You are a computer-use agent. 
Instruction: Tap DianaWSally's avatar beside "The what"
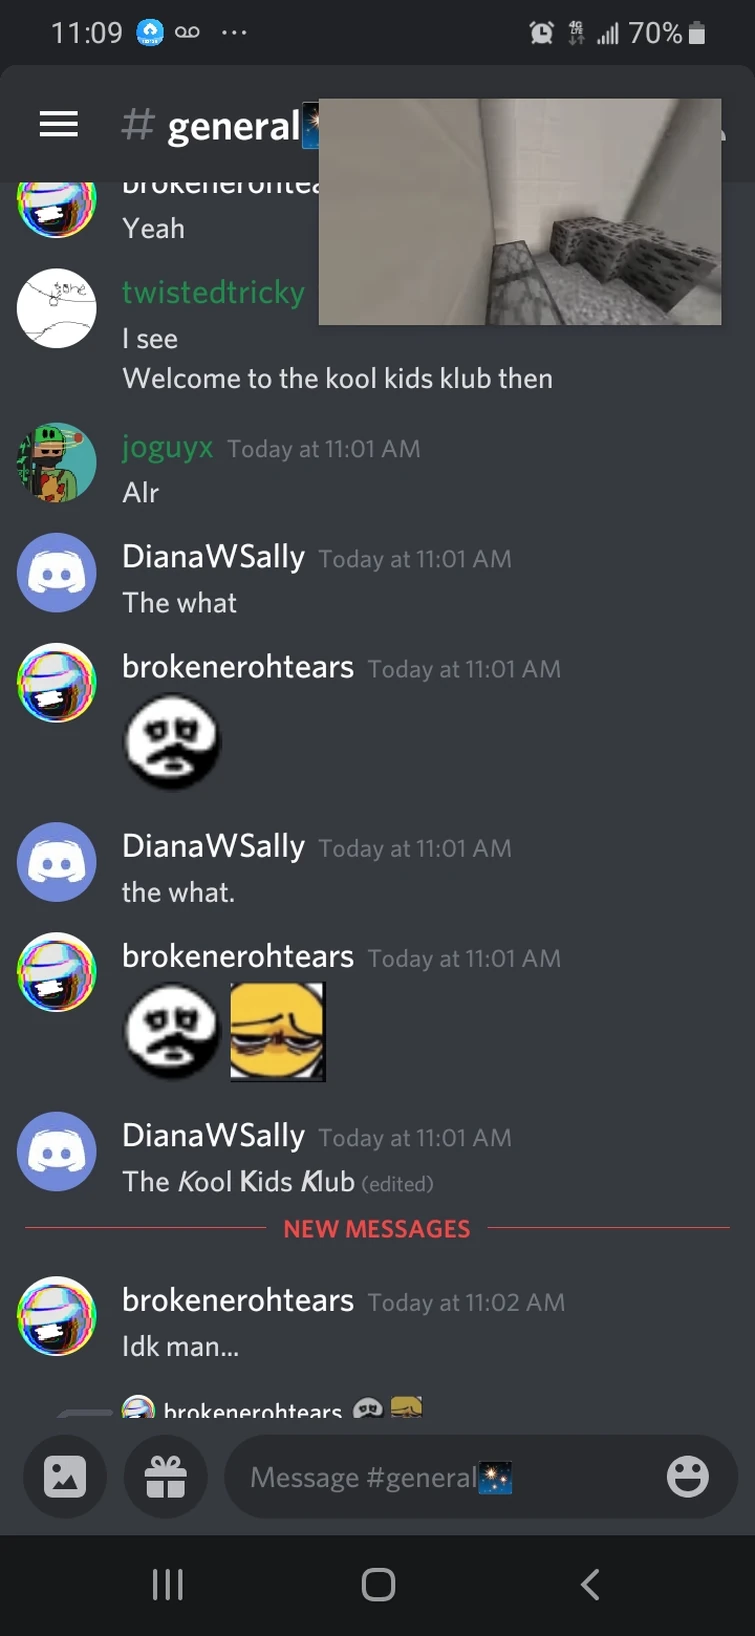pos(57,572)
